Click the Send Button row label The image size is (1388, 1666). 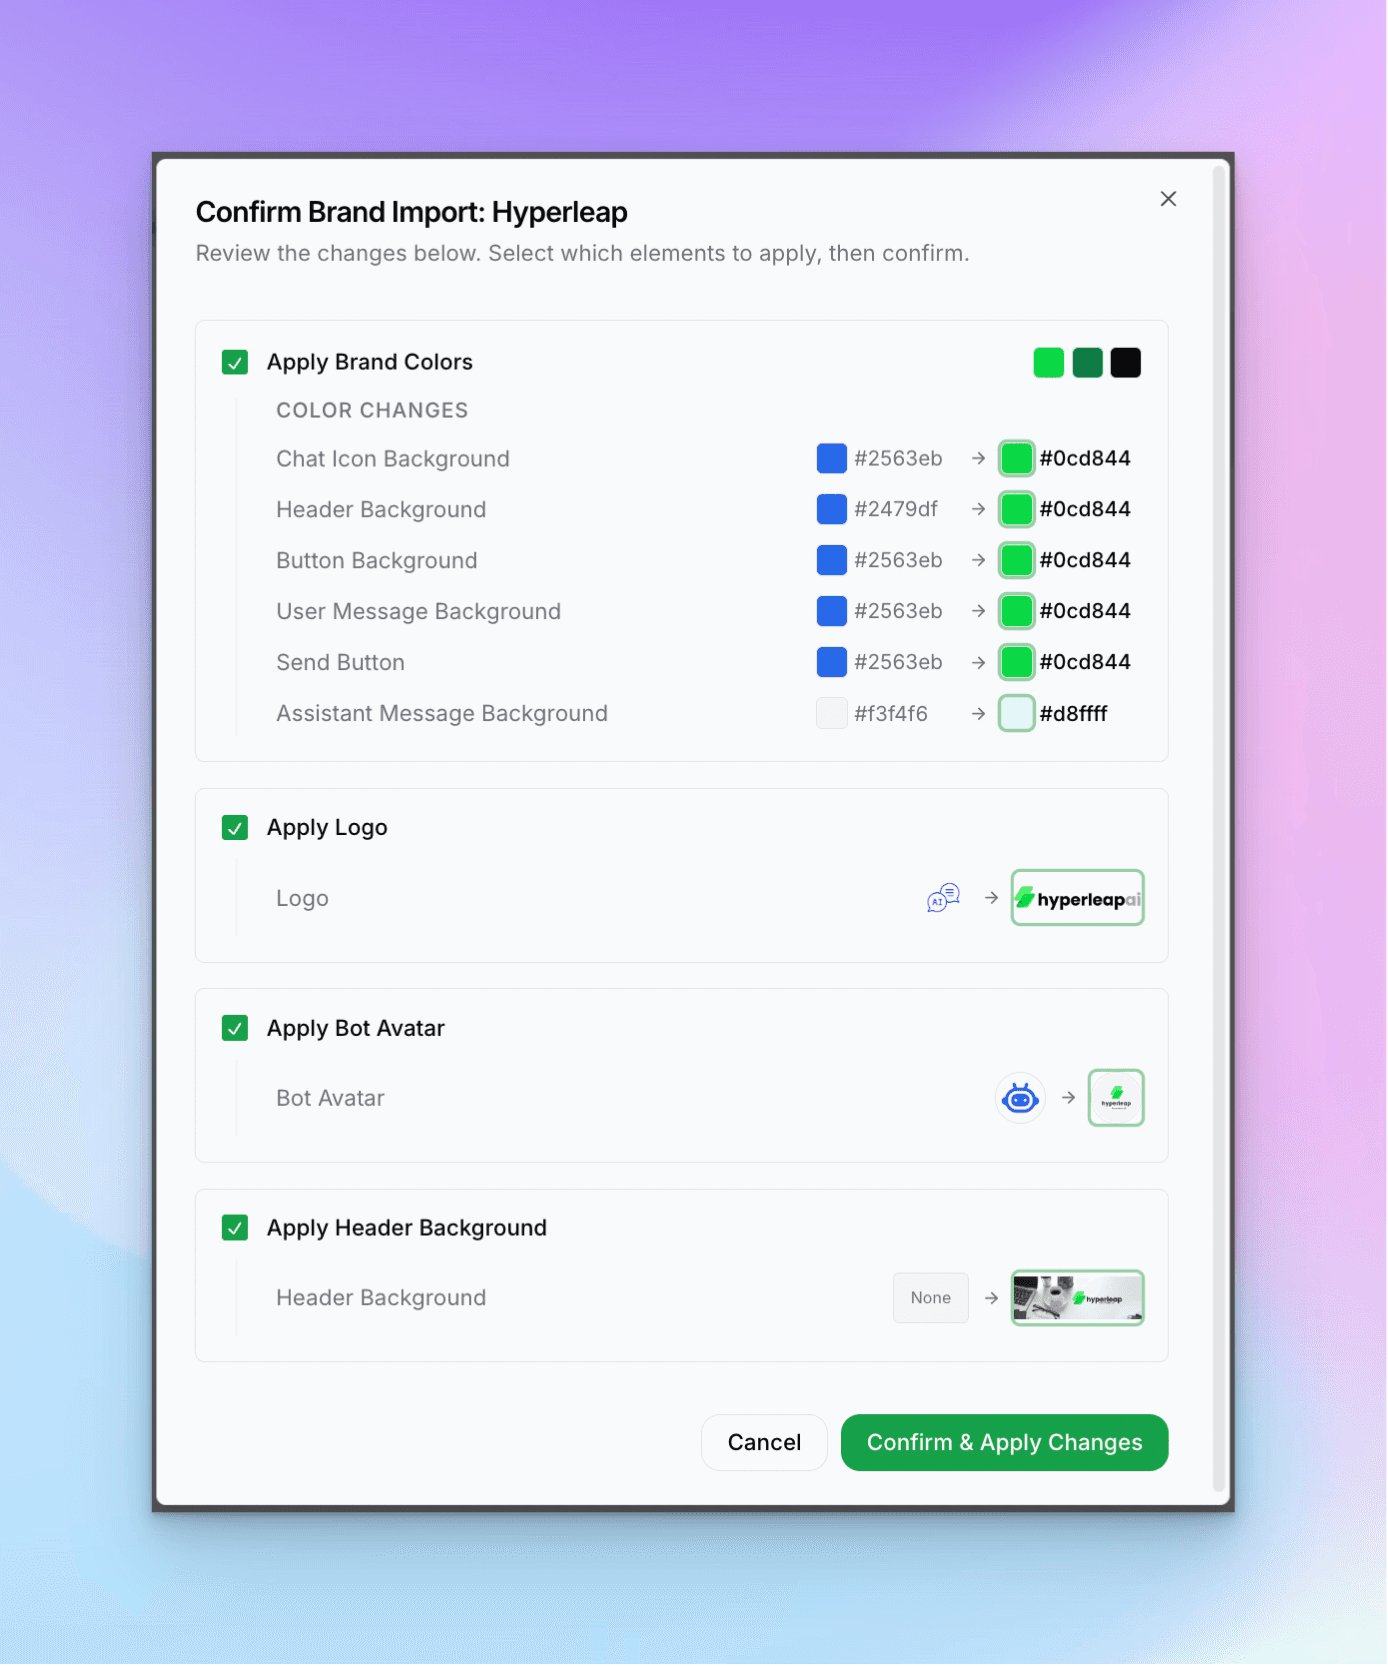340,662
